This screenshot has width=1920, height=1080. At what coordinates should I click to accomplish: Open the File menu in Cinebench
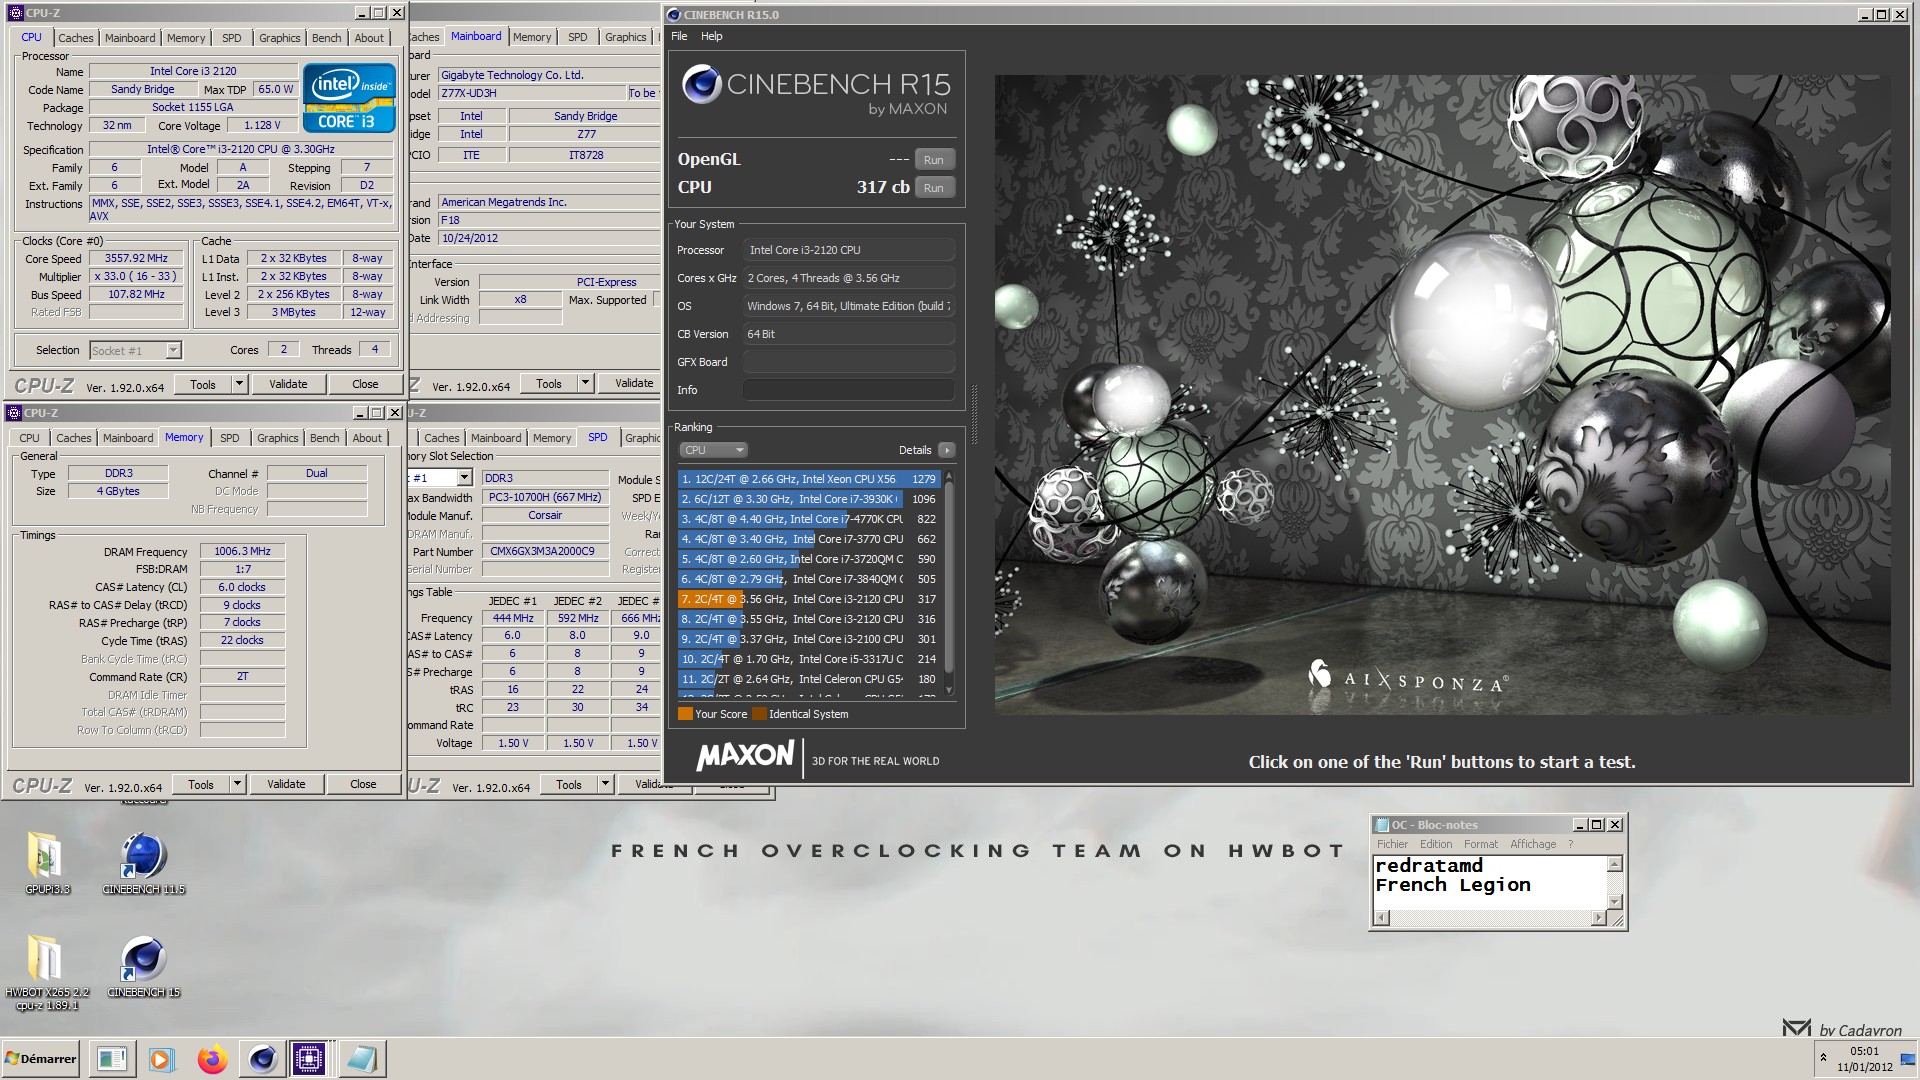coord(679,36)
